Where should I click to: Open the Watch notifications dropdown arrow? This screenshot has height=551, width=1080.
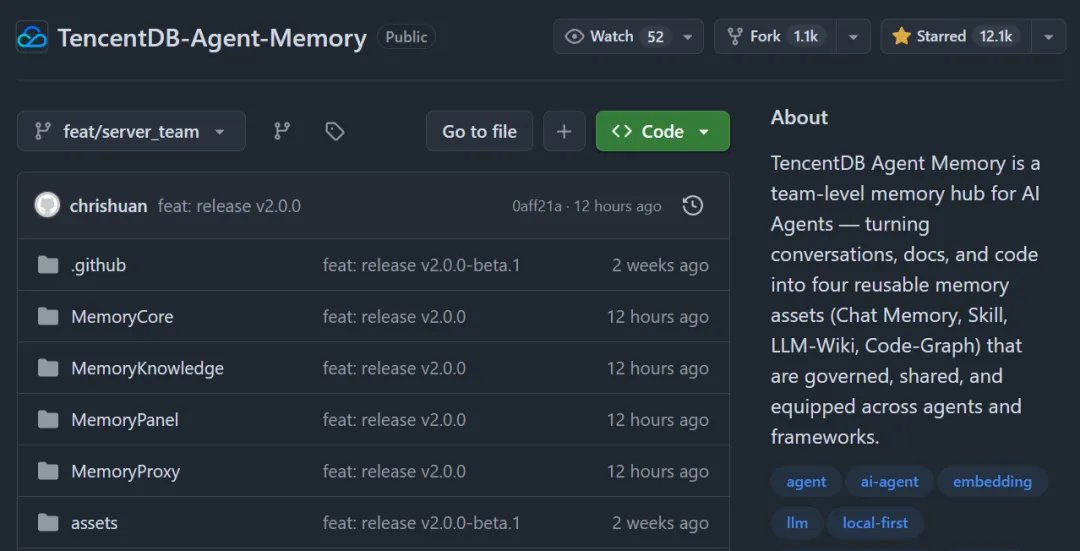pos(687,37)
